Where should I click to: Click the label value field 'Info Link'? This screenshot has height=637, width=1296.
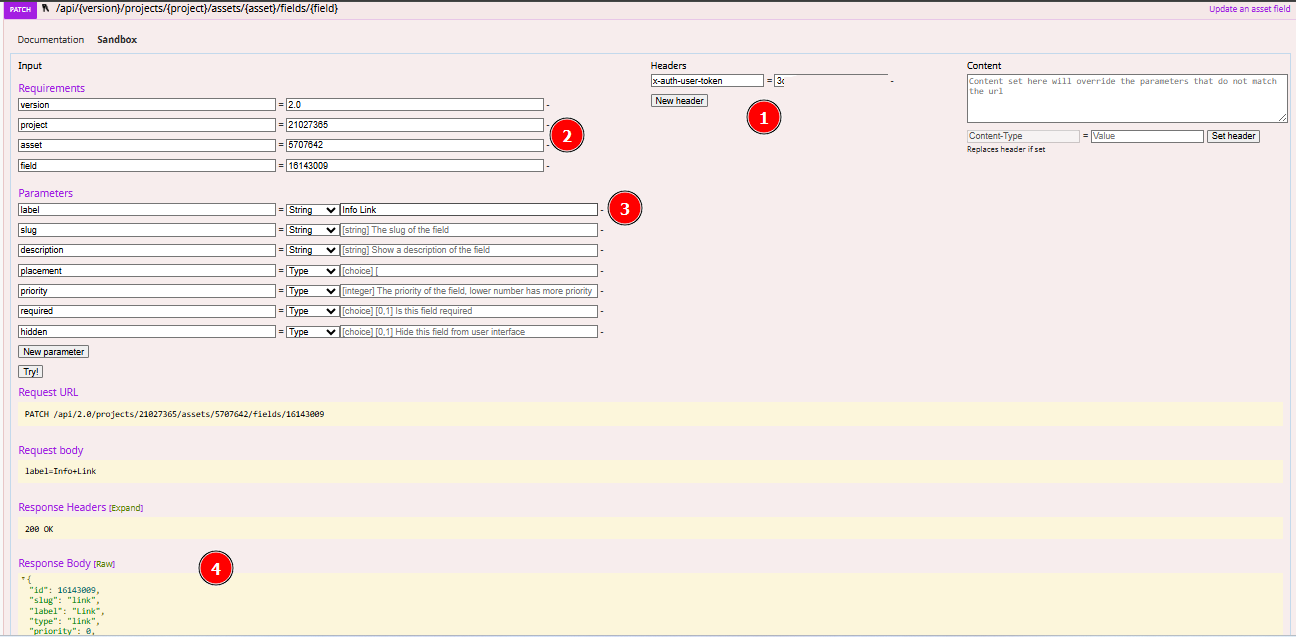tap(469, 210)
